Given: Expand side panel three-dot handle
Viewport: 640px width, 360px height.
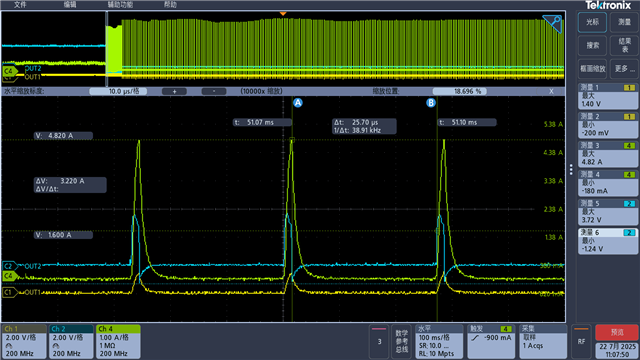Looking at the screenshot, I should (571, 169).
